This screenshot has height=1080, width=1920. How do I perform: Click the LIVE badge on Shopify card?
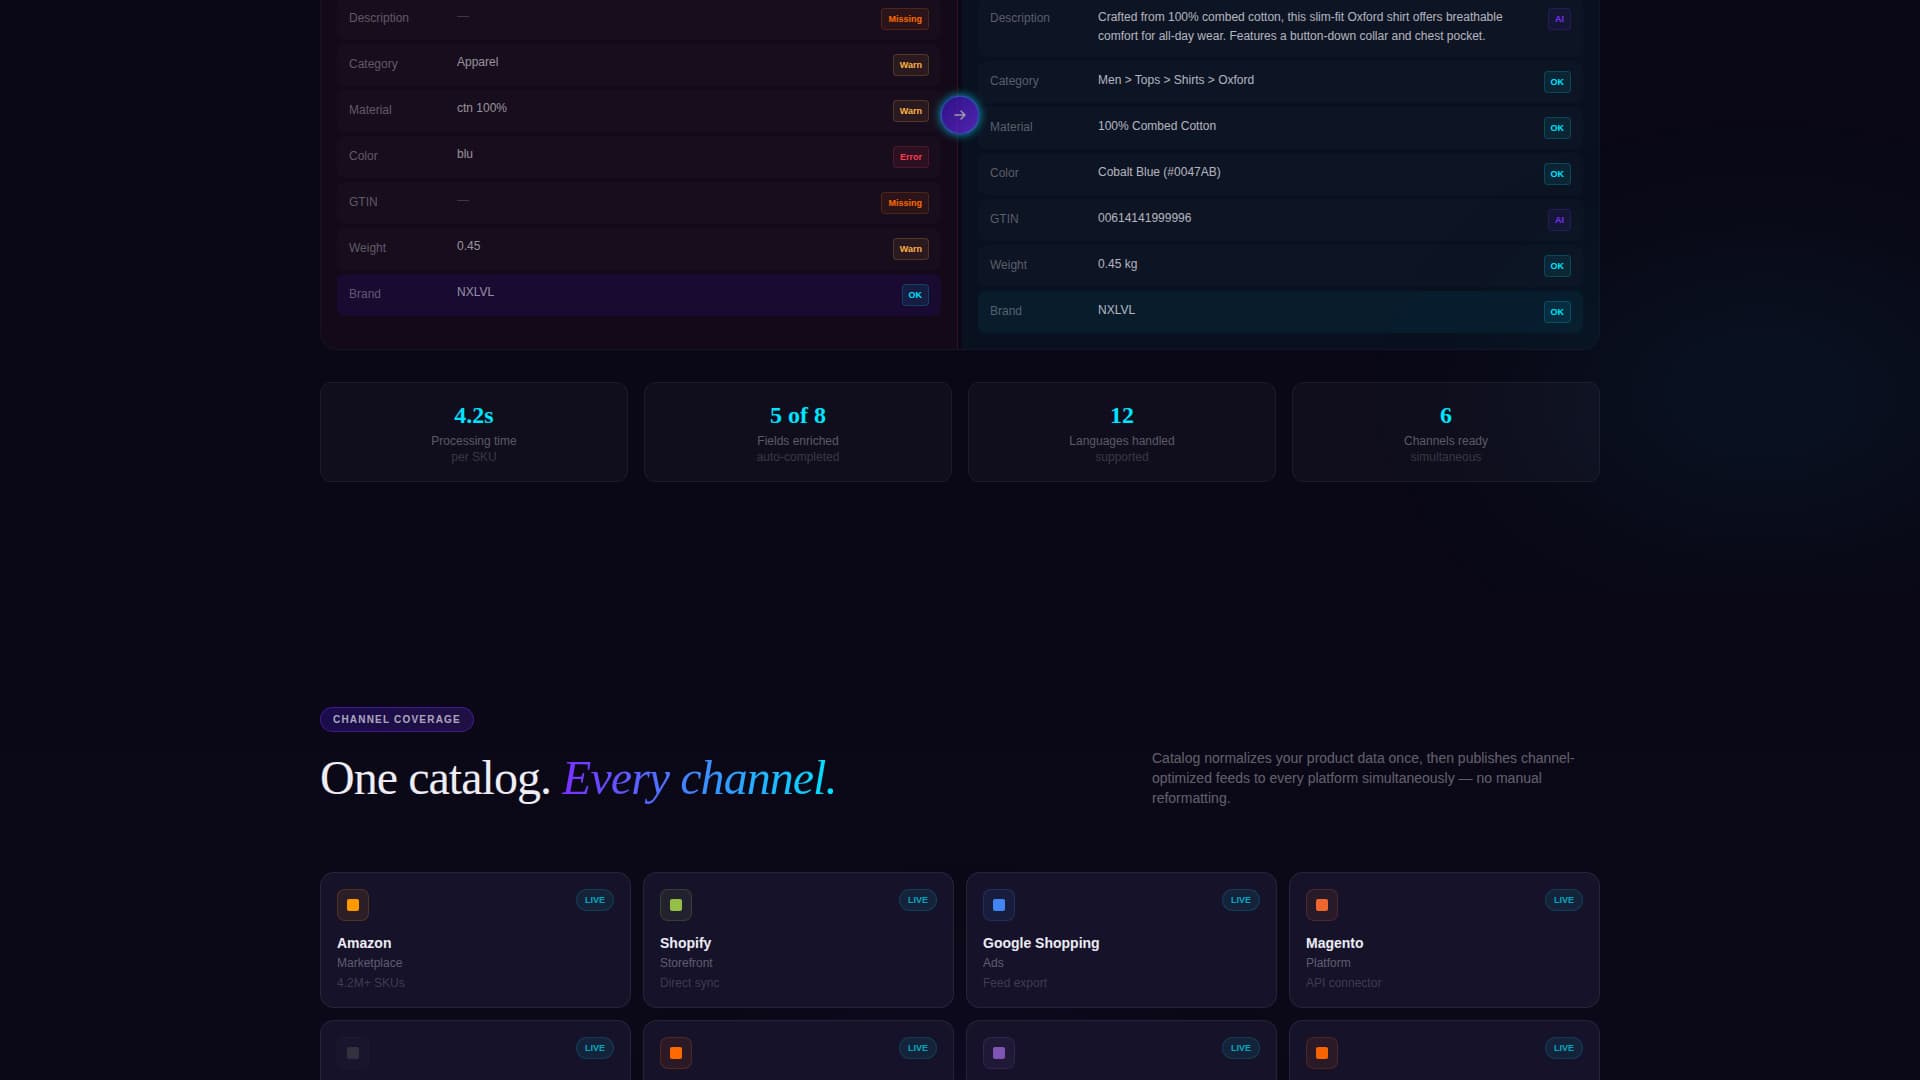(918, 900)
